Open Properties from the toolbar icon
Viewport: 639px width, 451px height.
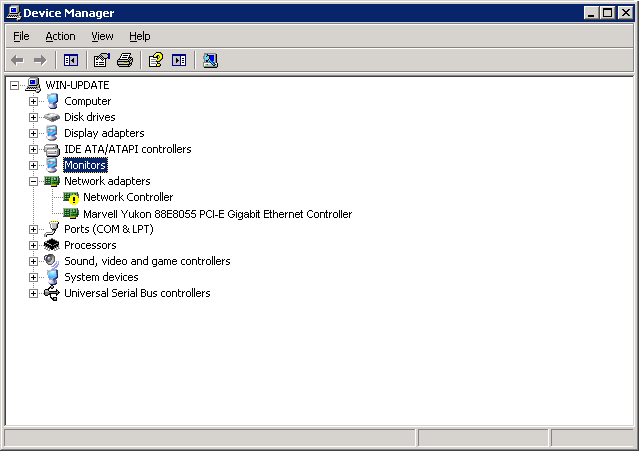tap(101, 60)
